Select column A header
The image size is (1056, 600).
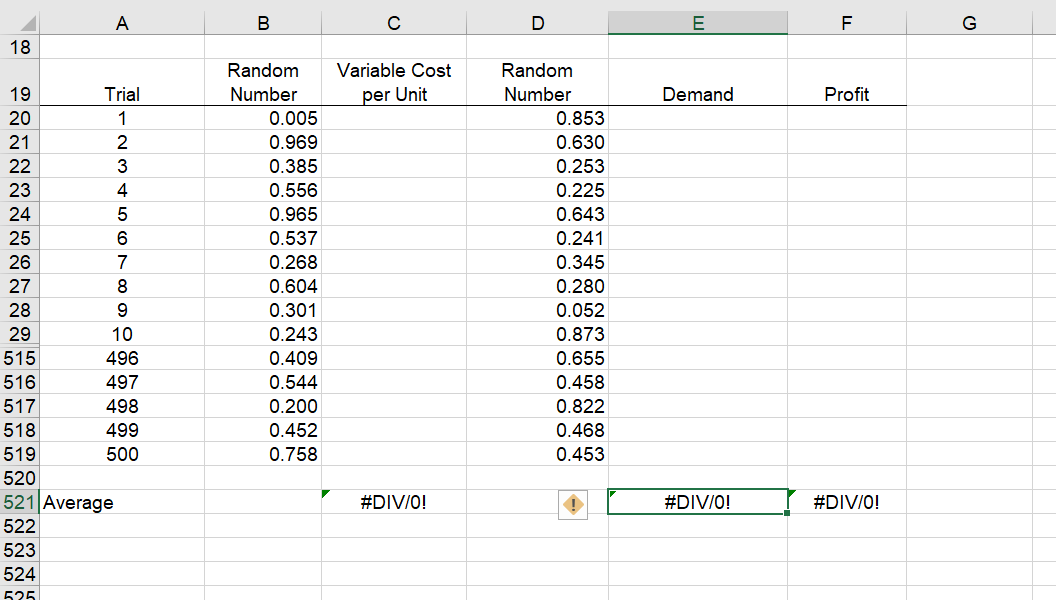click(x=122, y=24)
